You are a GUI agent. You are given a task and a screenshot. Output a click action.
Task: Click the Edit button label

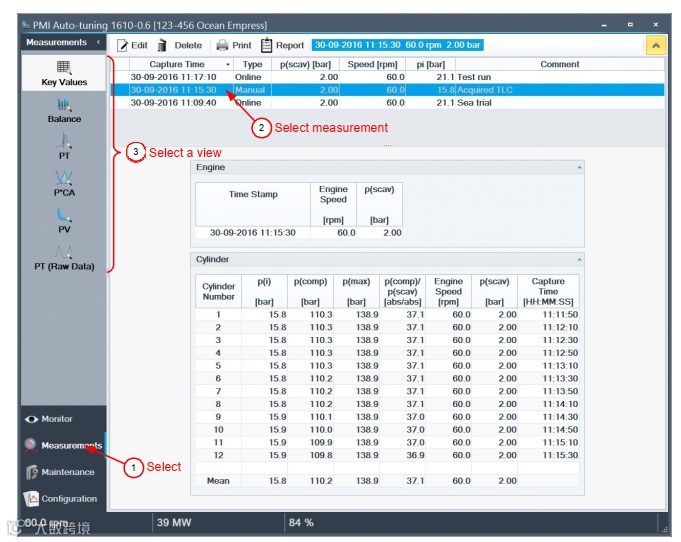[139, 45]
